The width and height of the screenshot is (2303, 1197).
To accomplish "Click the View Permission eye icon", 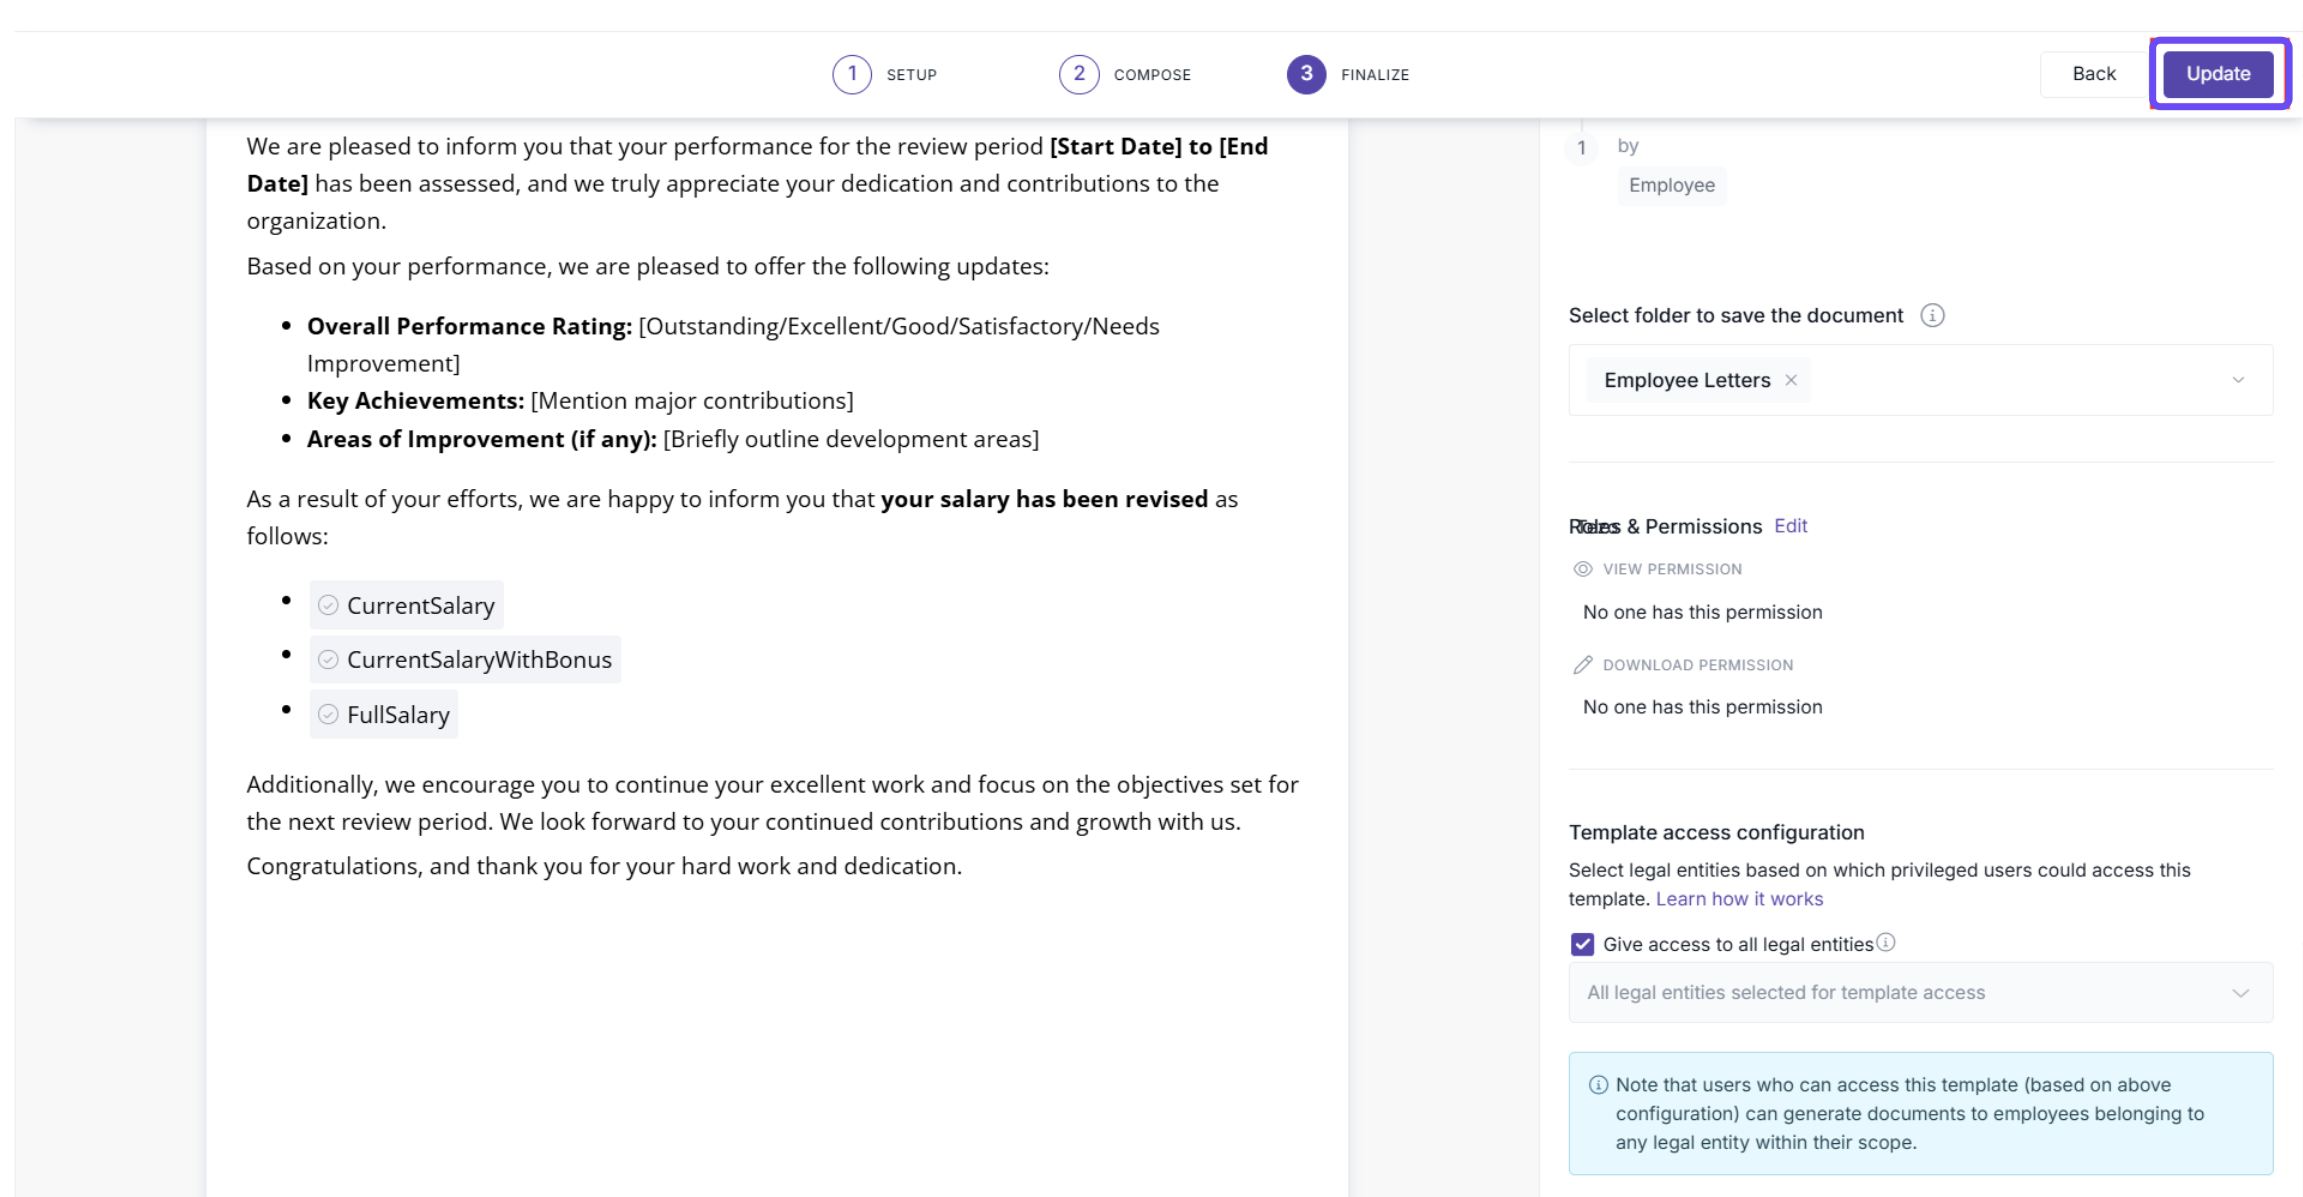I will (x=1582, y=569).
